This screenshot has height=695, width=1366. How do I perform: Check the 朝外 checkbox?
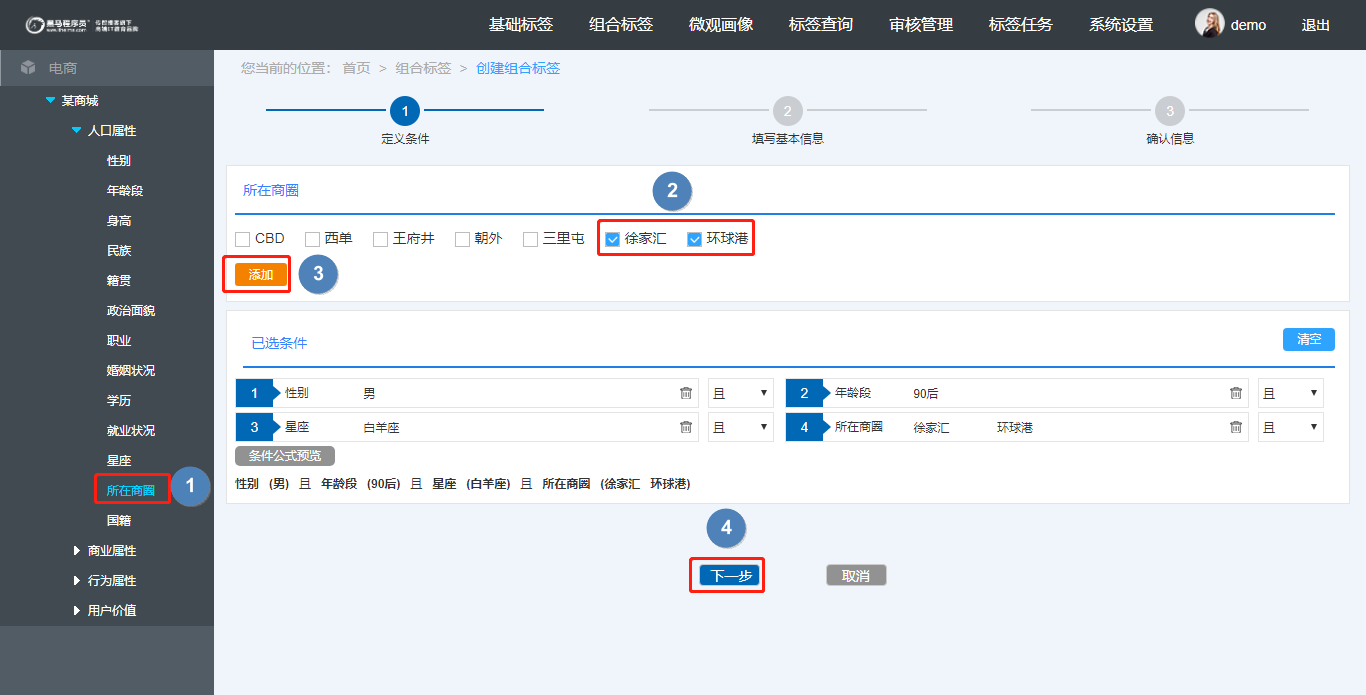click(462, 239)
